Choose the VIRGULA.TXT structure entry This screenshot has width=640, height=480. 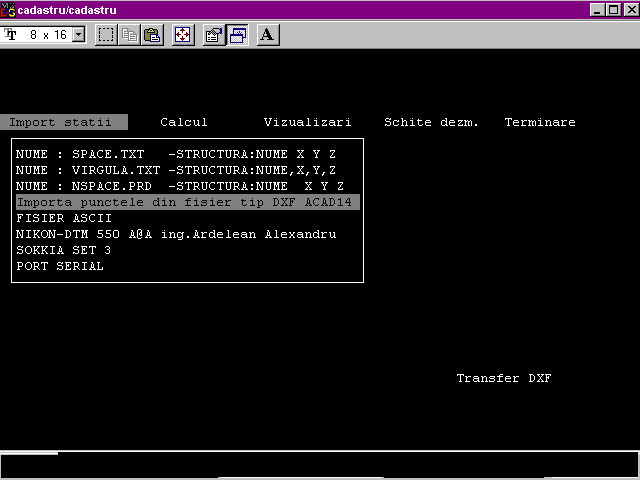click(176, 170)
